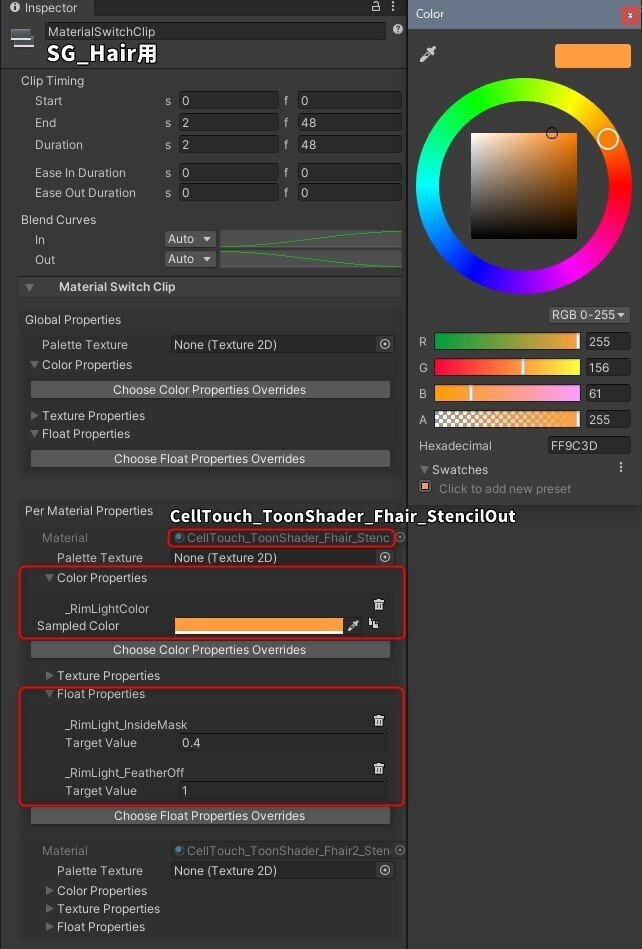Click the B channel slider

(x=507, y=393)
